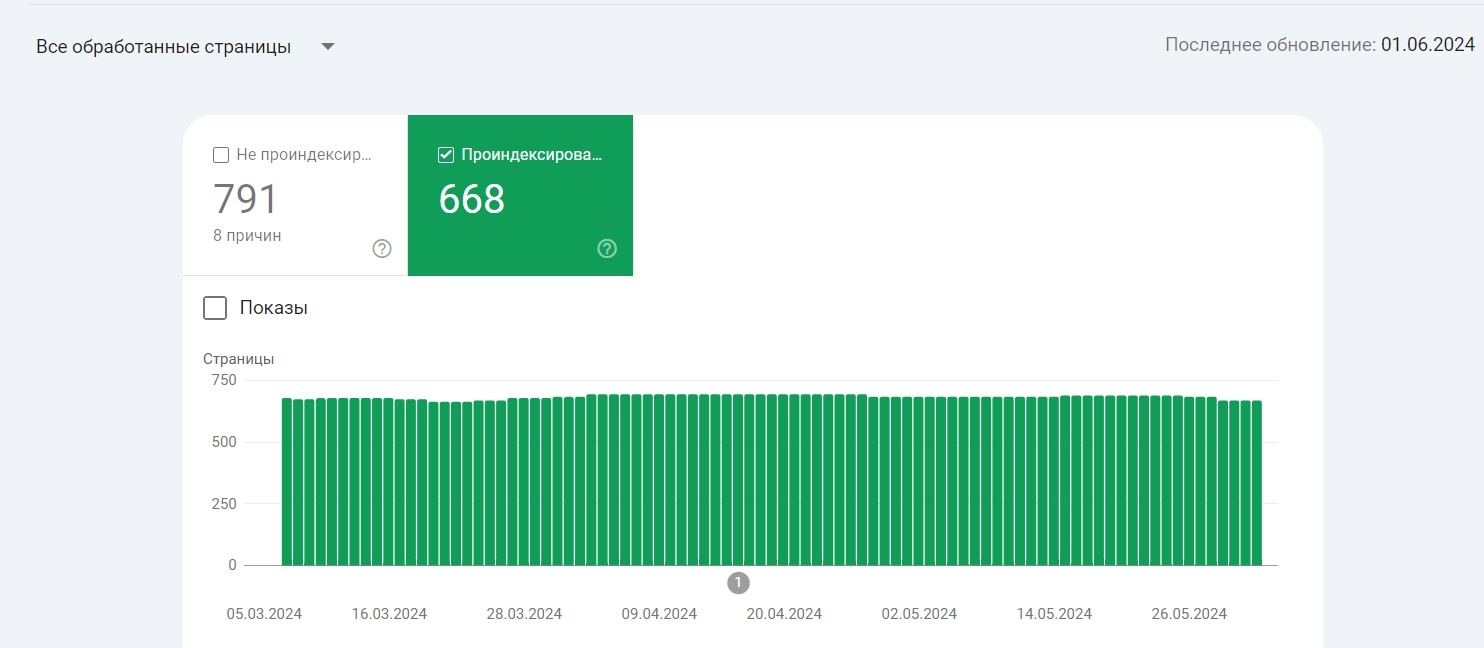Click the 'Страницы' chart axis title
This screenshot has width=1484, height=648.
(x=238, y=359)
